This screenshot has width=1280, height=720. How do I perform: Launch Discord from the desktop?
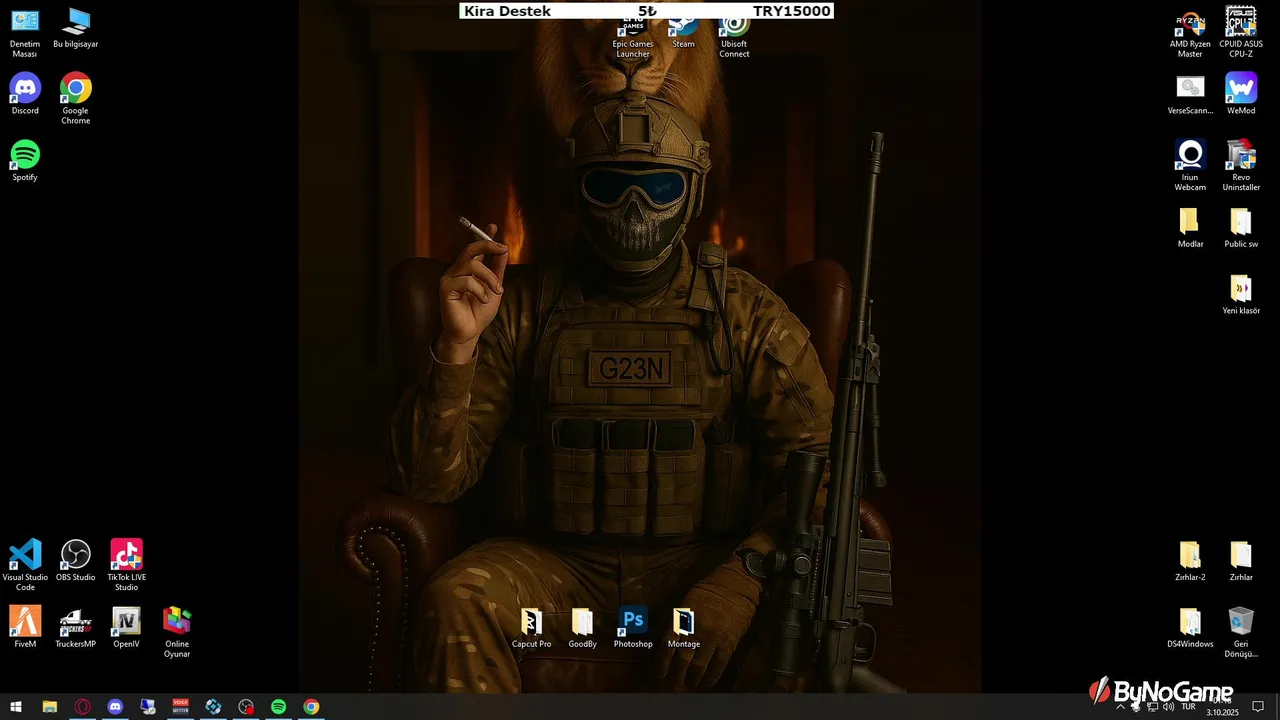(25, 94)
